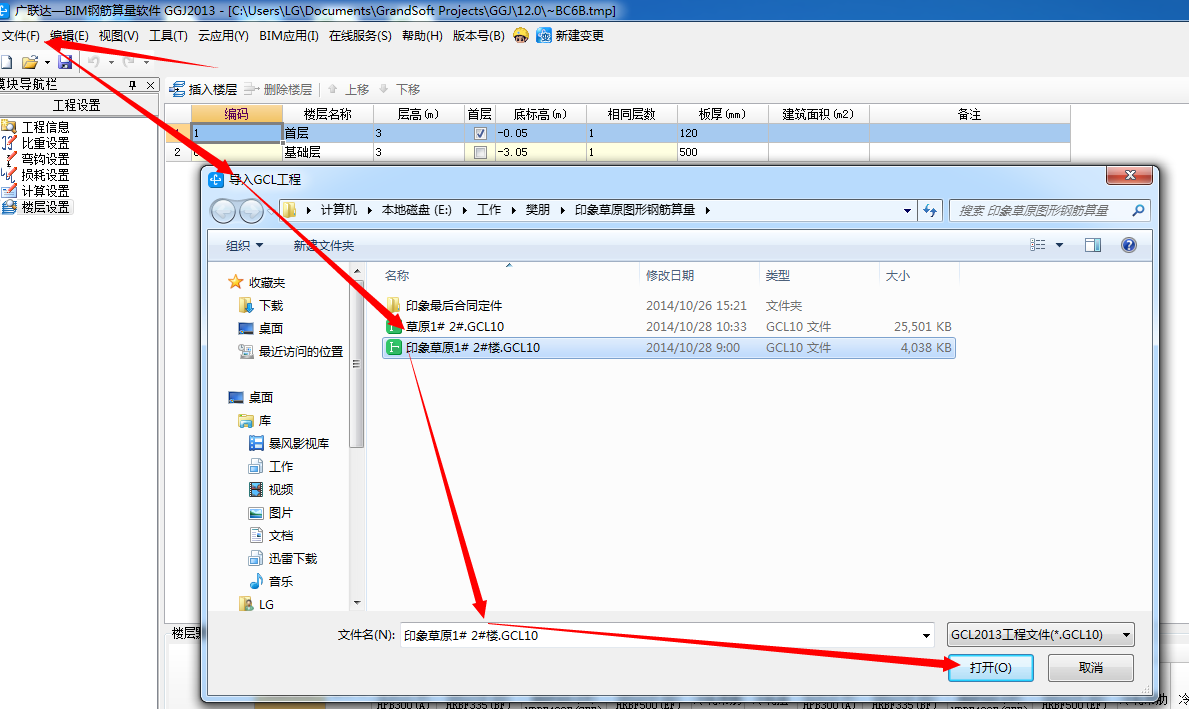Click the save disk toolbar icon
Image resolution: width=1189 pixels, height=709 pixels.
click(x=65, y=62)
